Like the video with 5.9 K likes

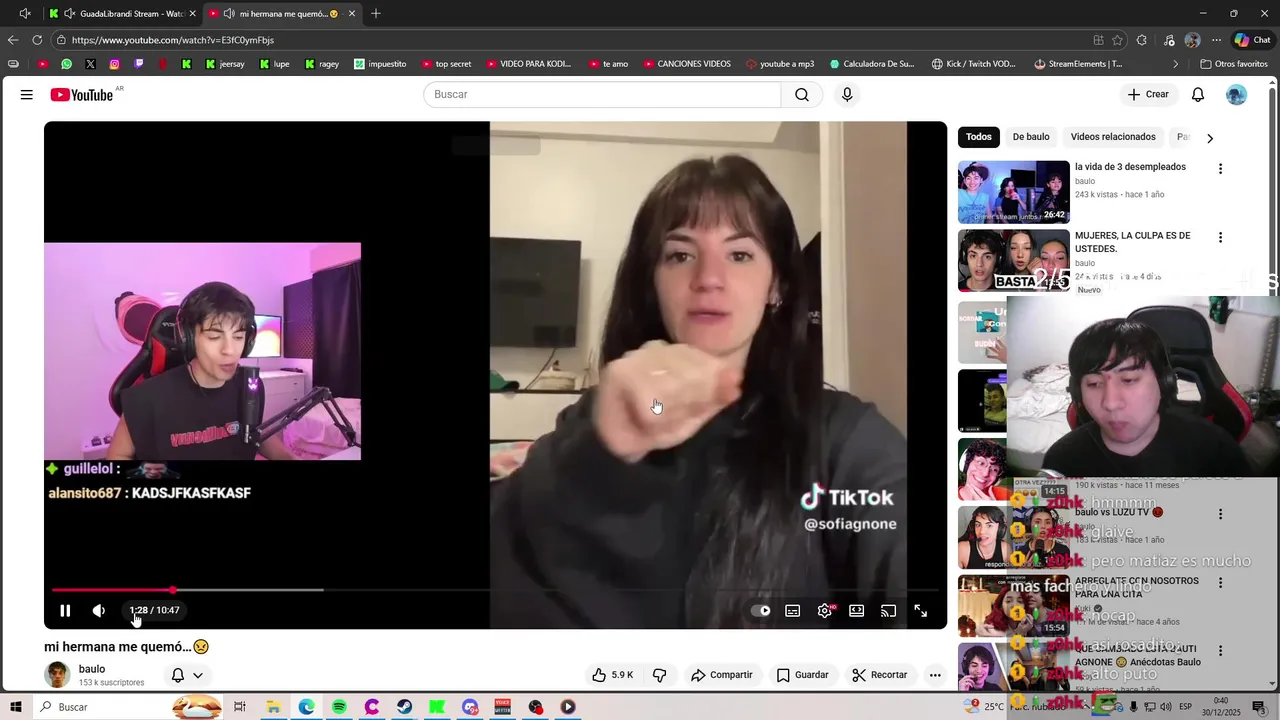[612, 675]
